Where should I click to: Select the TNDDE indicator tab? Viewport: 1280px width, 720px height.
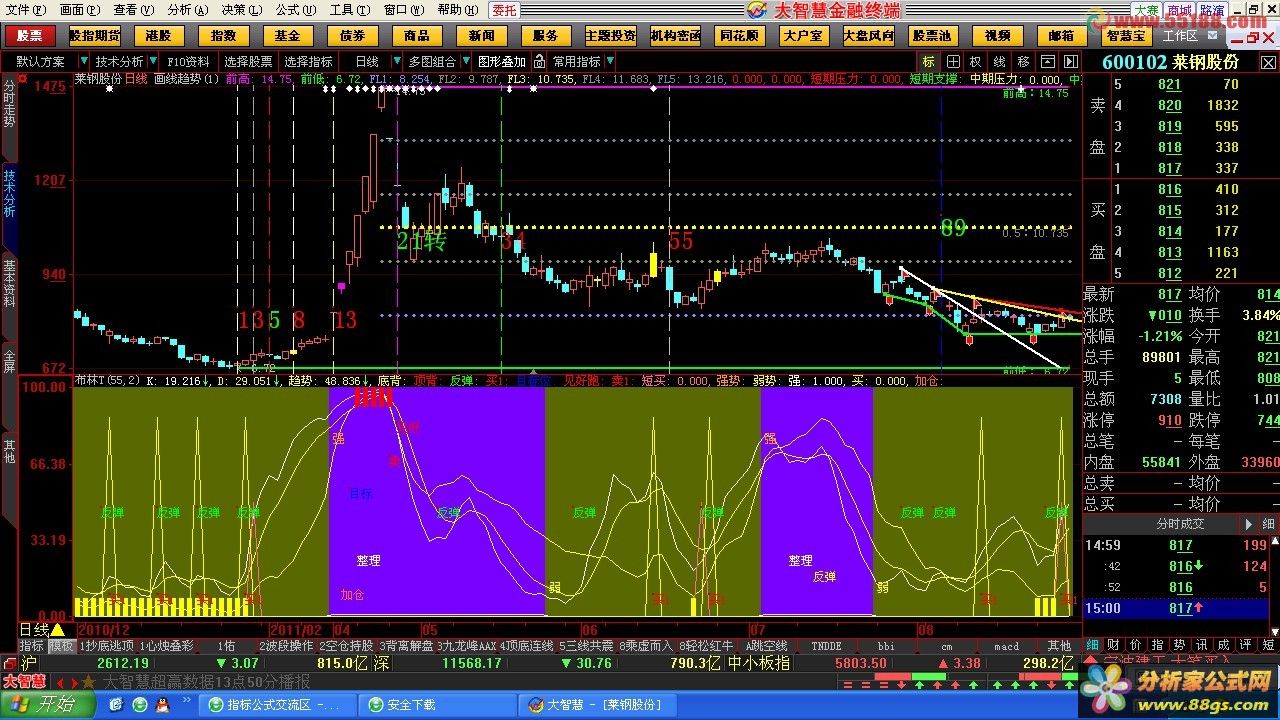click(826, 646)
